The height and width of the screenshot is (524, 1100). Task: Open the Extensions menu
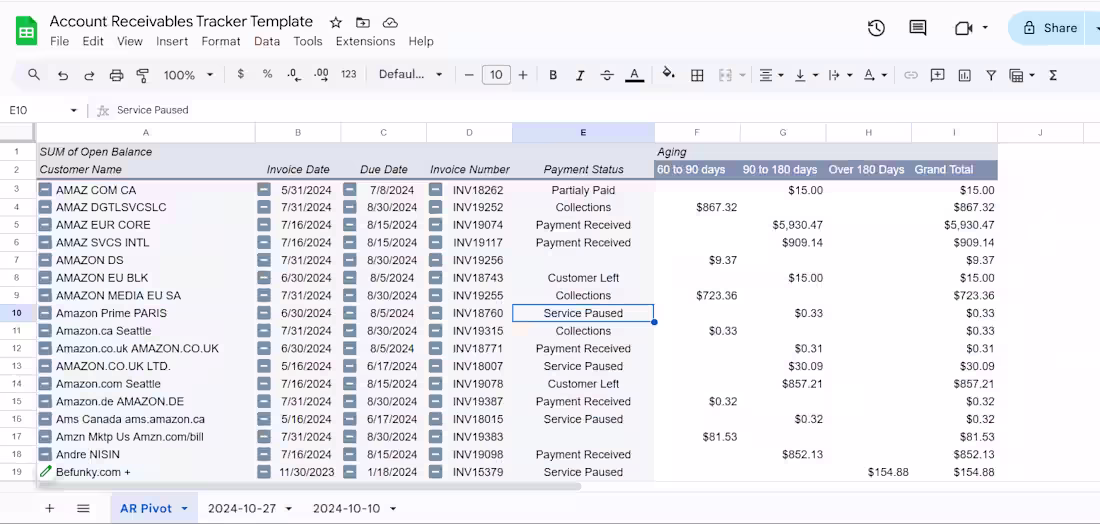(x=365, y=41)
